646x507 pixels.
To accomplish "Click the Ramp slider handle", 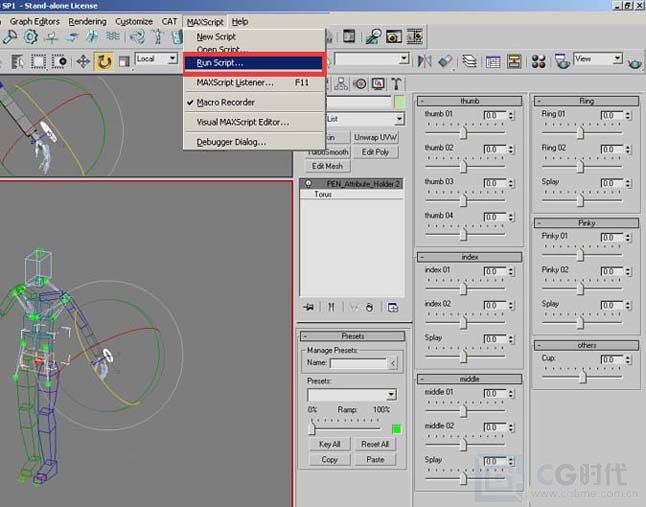I will (x=312, y=428).
